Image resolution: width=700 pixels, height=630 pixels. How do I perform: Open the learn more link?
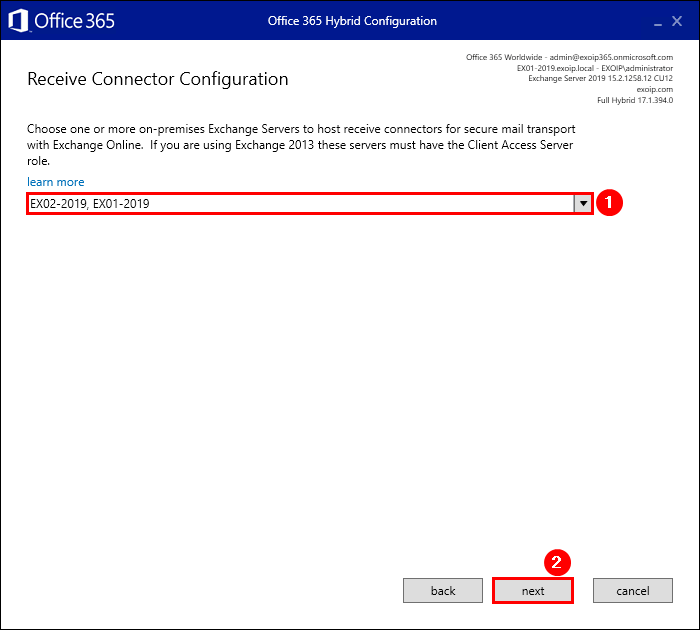click(56, 182)
